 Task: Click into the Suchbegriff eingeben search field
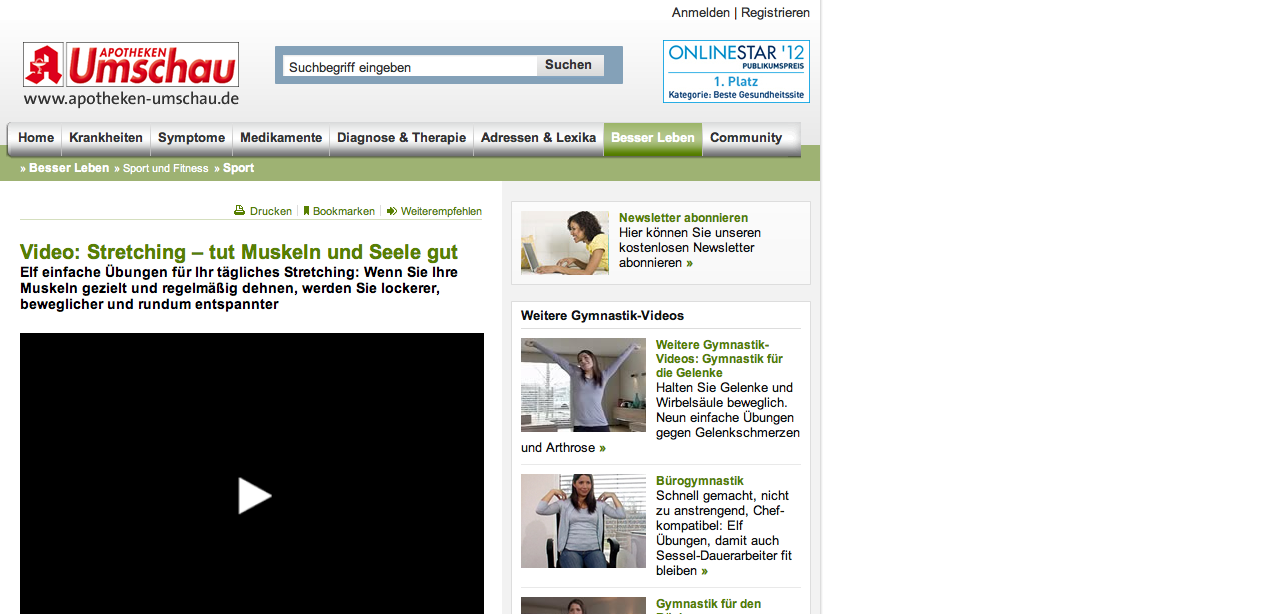[410, 67]
